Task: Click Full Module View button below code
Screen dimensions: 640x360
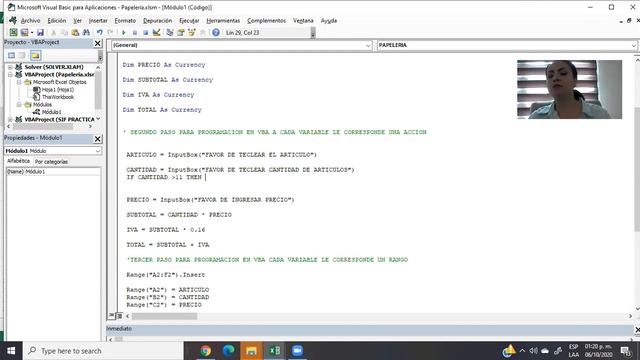Action: [119, 316]
